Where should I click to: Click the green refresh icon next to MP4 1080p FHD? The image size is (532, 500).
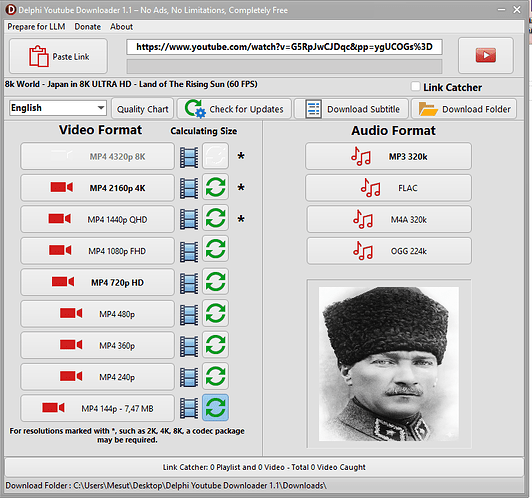pos(215,249)
